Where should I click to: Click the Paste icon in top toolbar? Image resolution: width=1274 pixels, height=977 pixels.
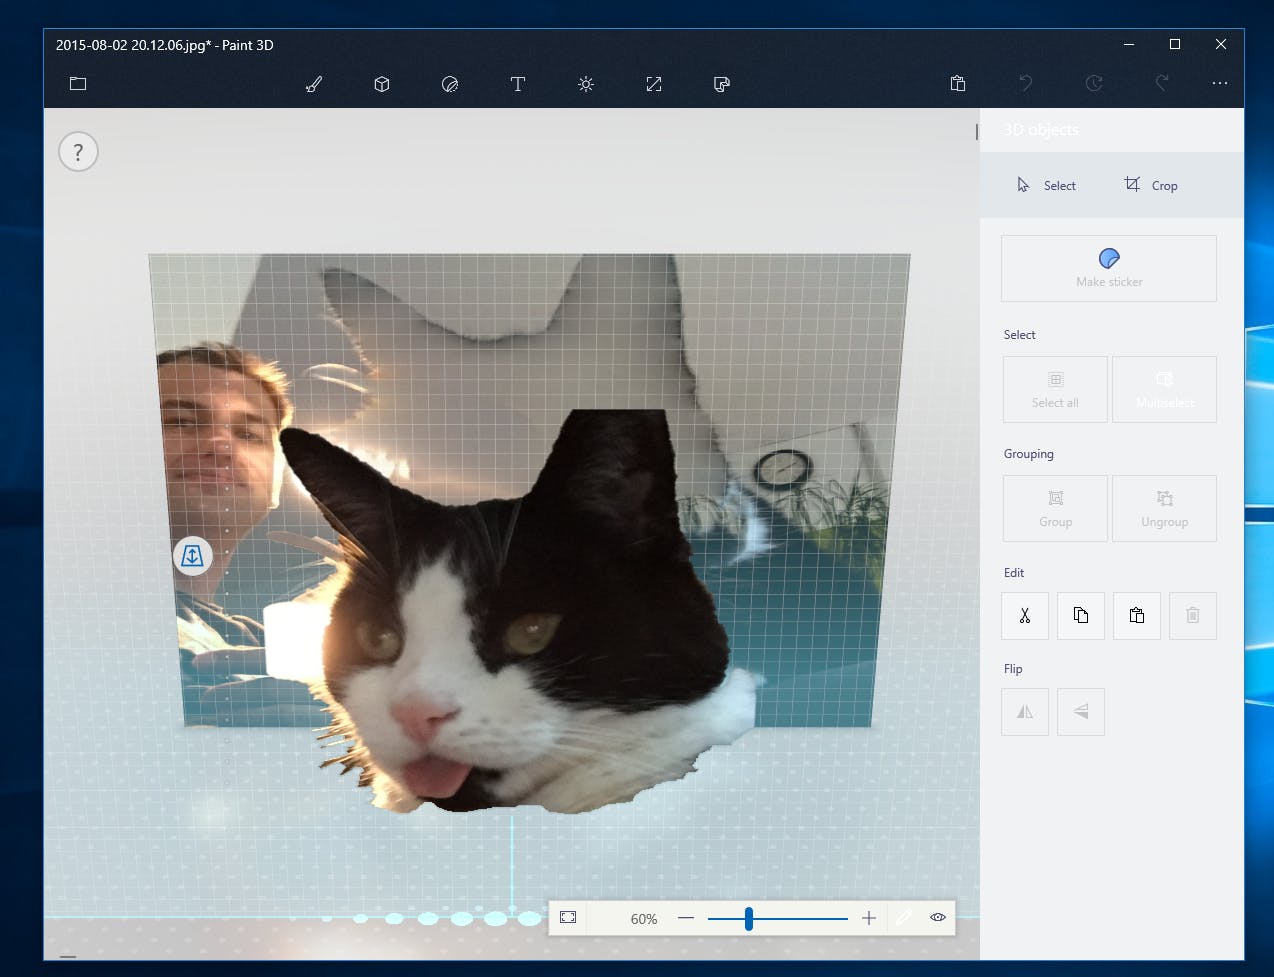click(958, 84)
